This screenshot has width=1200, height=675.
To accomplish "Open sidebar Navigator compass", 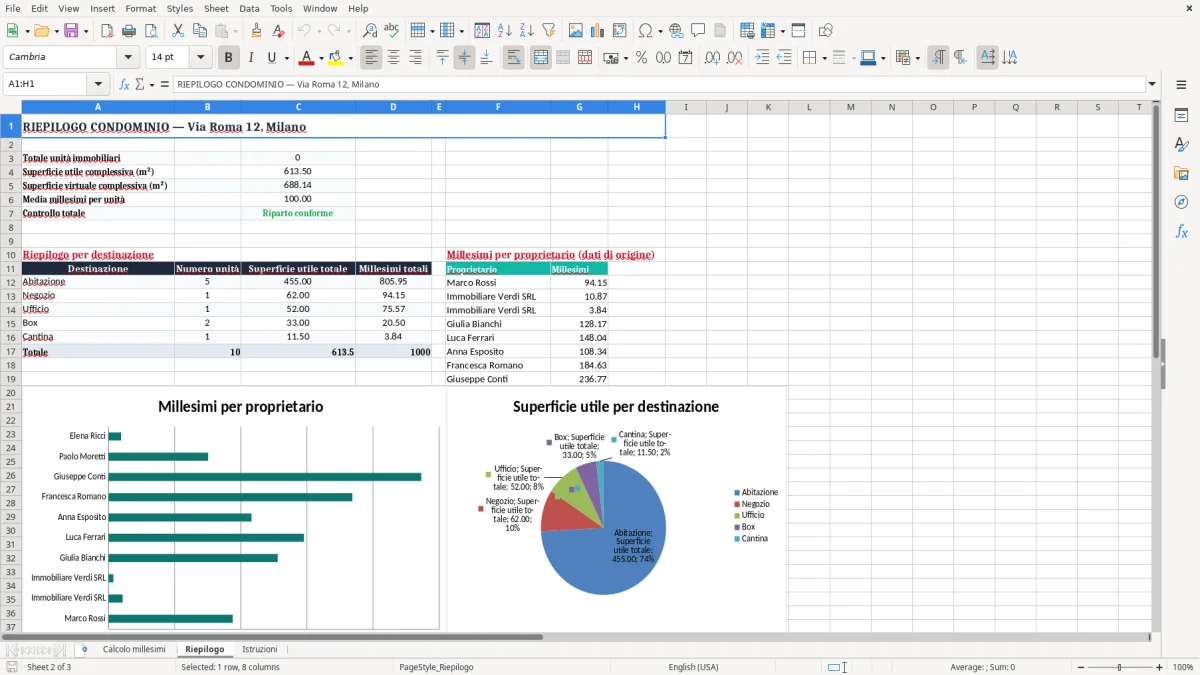I will tap(1181, 203).
